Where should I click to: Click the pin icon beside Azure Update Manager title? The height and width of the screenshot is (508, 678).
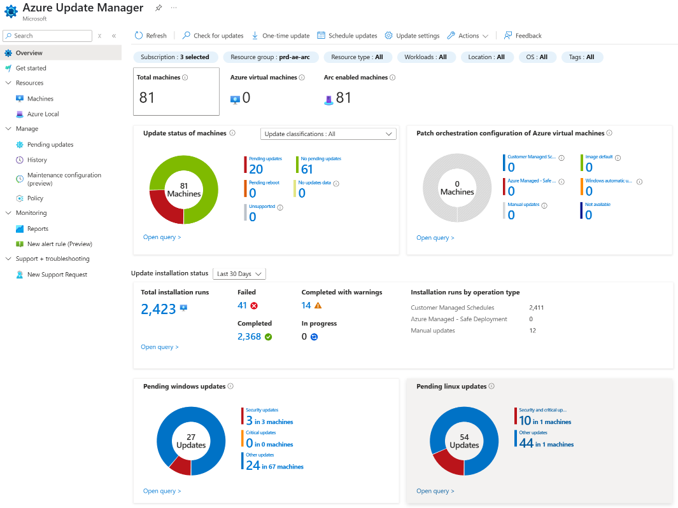[159, 8]
